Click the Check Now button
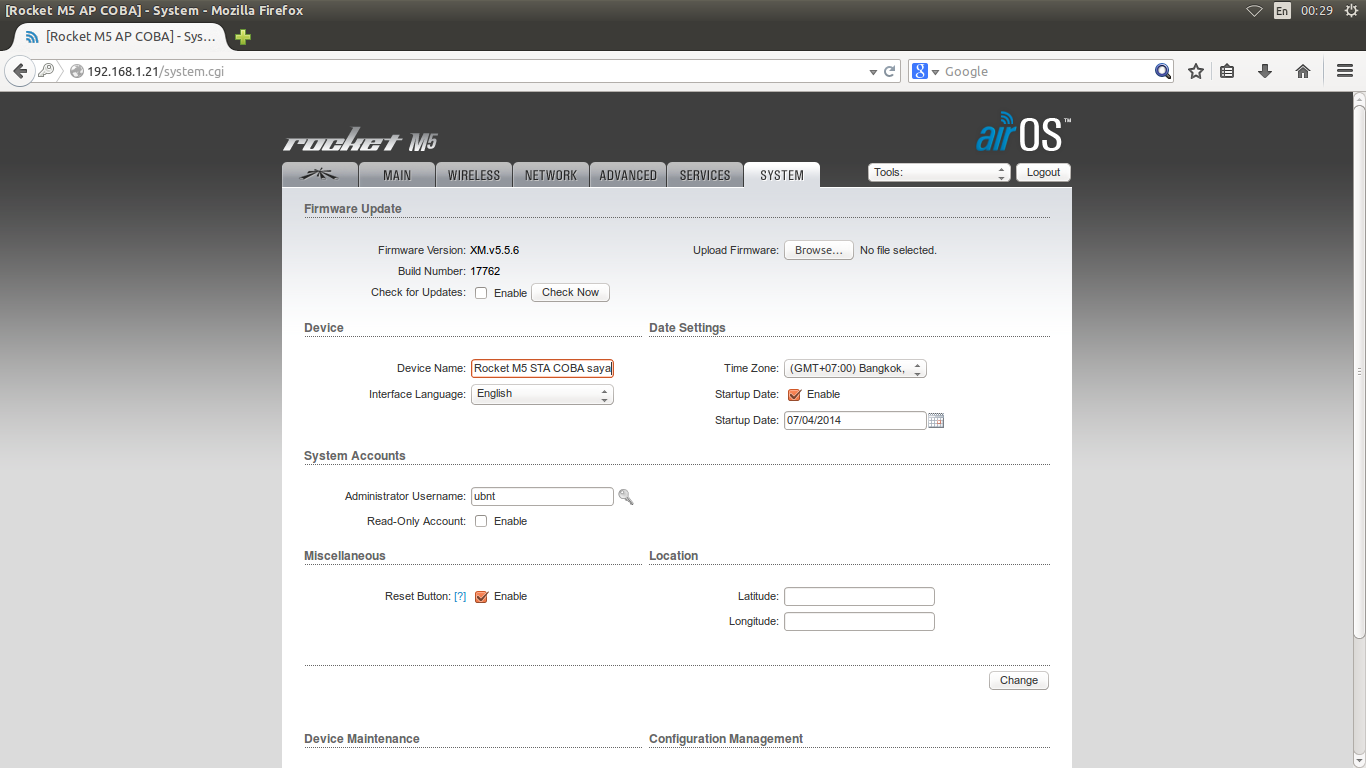The image size is (1366, 768). [570, 292]
